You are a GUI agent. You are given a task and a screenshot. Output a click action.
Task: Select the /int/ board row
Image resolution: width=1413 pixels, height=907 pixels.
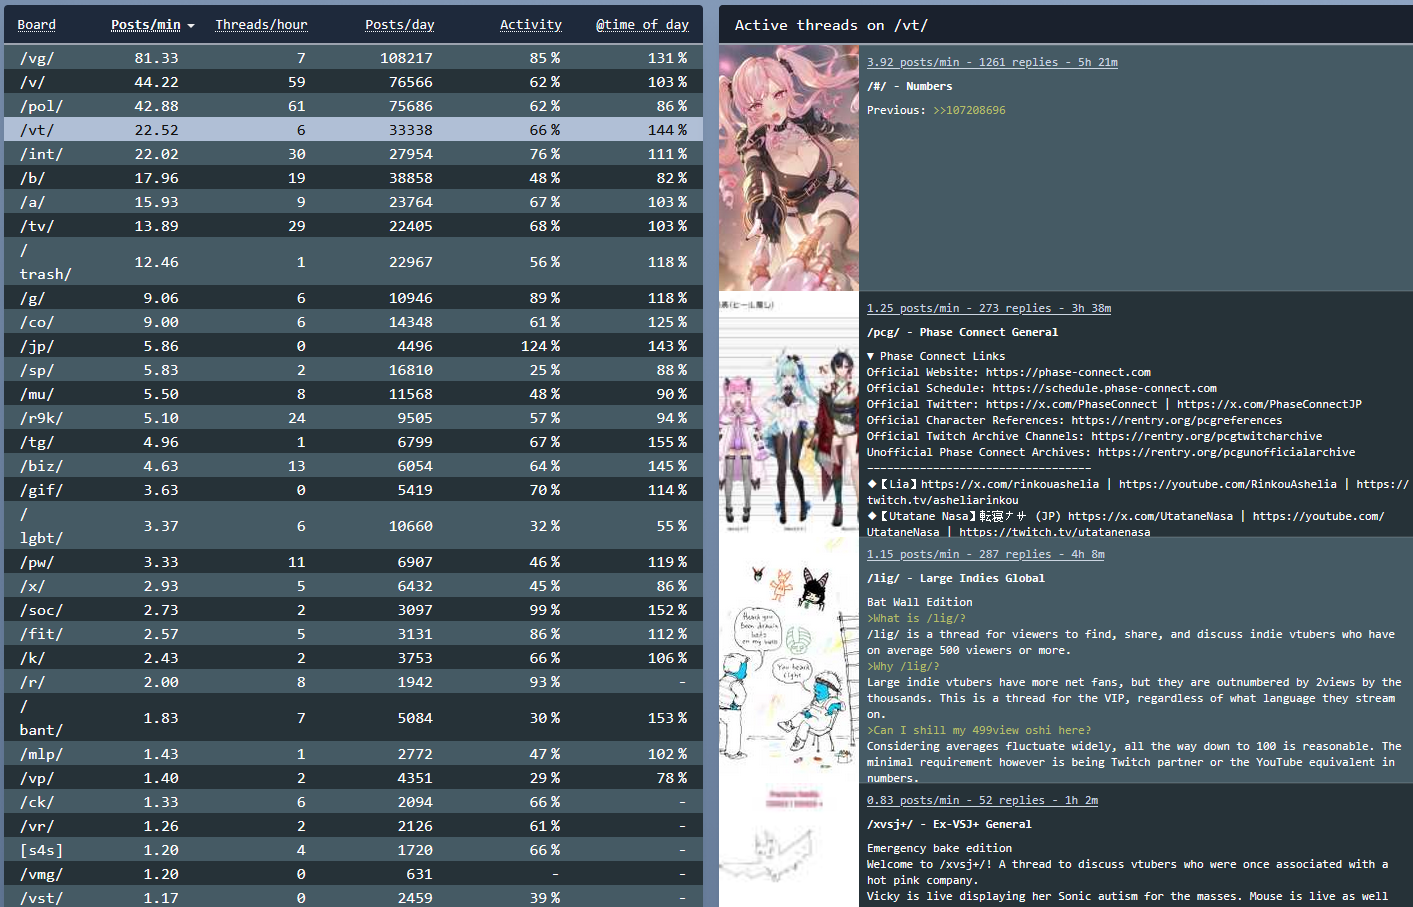[353, 154]
